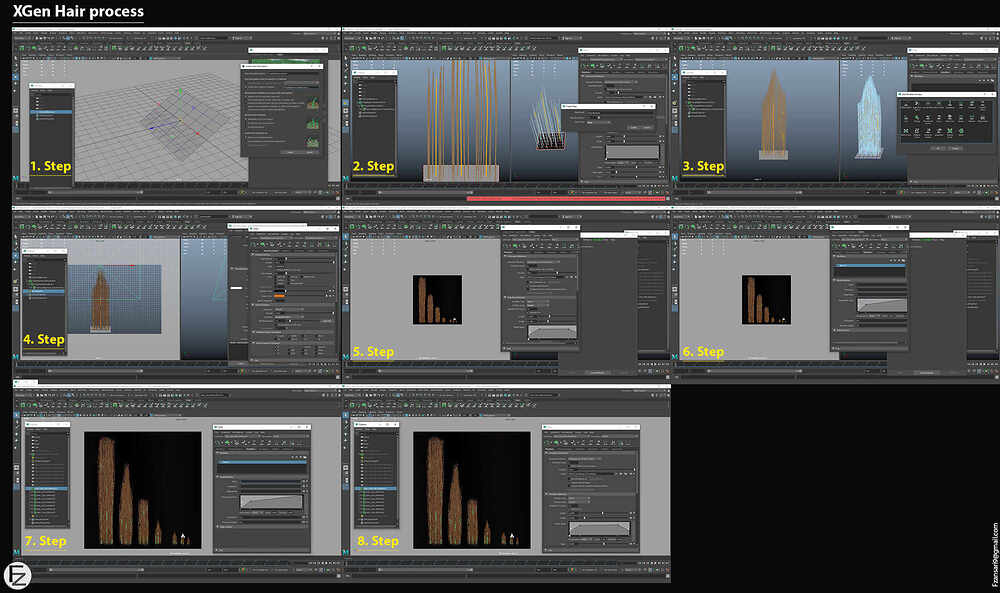Click Cancel button in Create XGen Description dialog
Viewport: 1000px width, 593px height.
311,152
